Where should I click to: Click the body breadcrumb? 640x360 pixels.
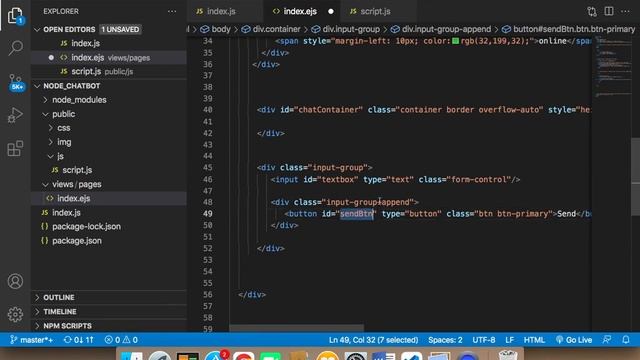(x=221, y=29)
